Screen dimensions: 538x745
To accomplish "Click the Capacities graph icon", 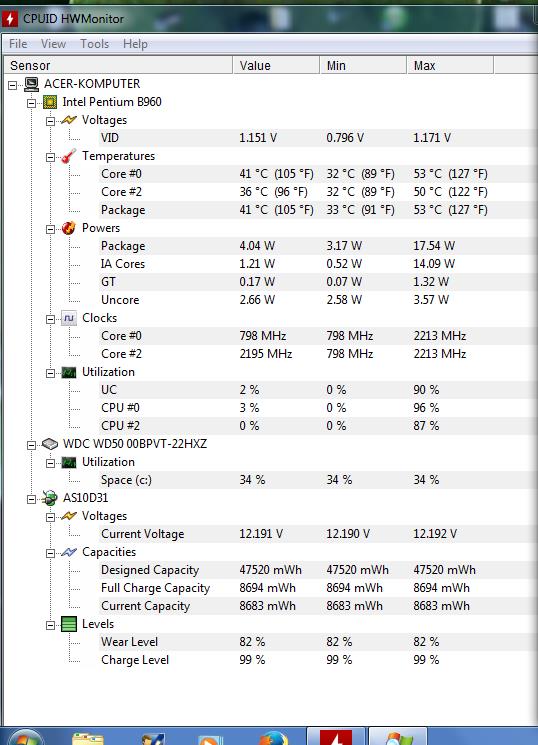I will point(68,552).
